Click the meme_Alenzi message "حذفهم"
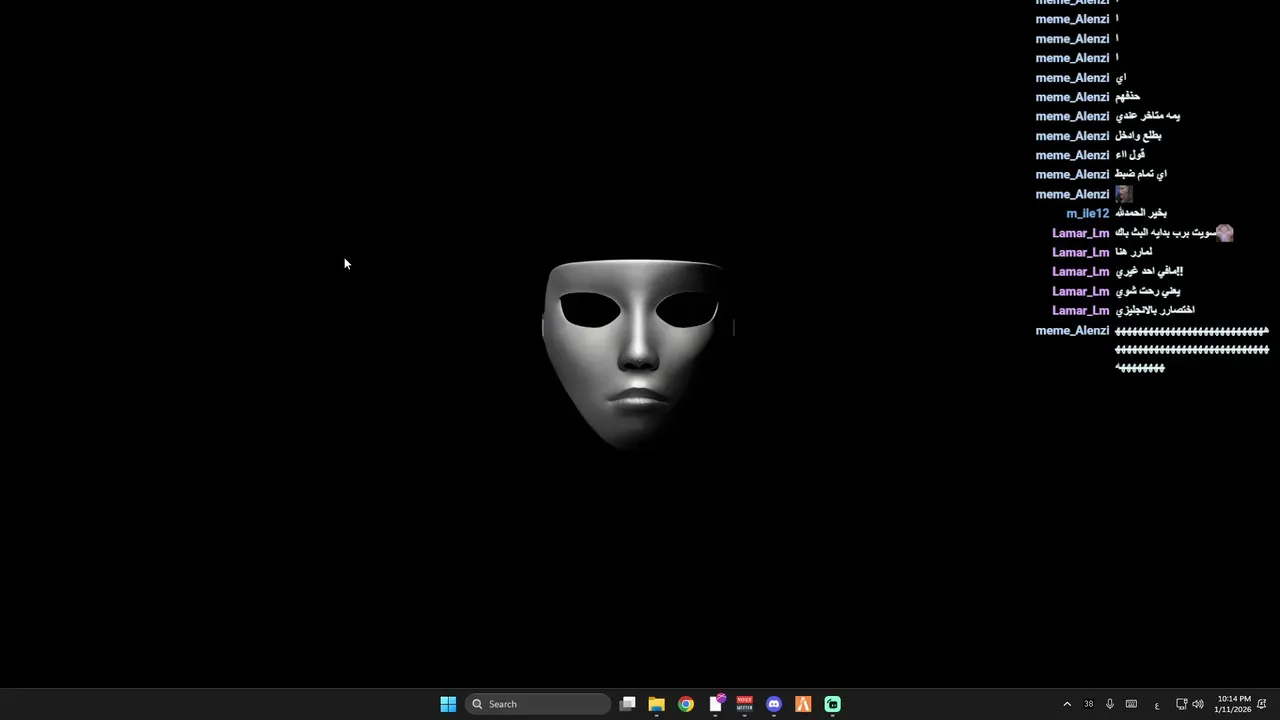The image size is (1280, 720). click(1128, 97)
